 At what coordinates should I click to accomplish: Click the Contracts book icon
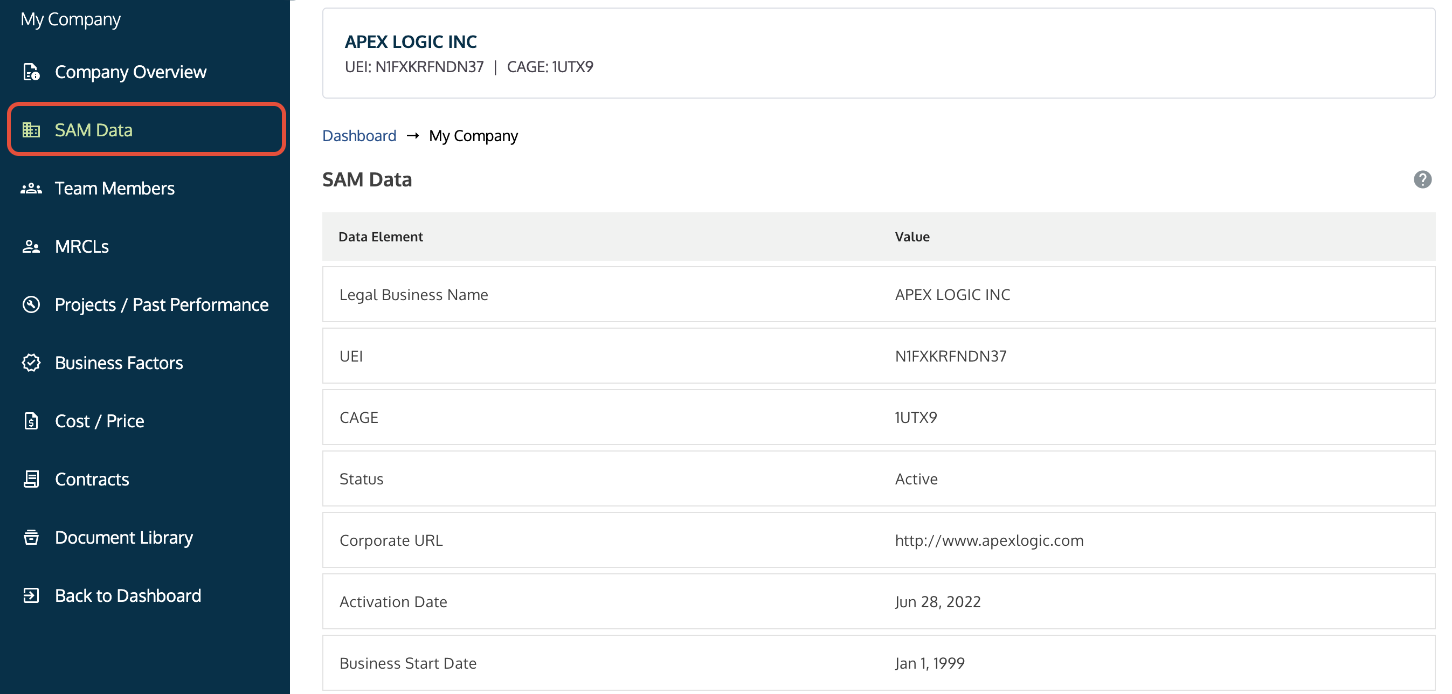point(31,479)
